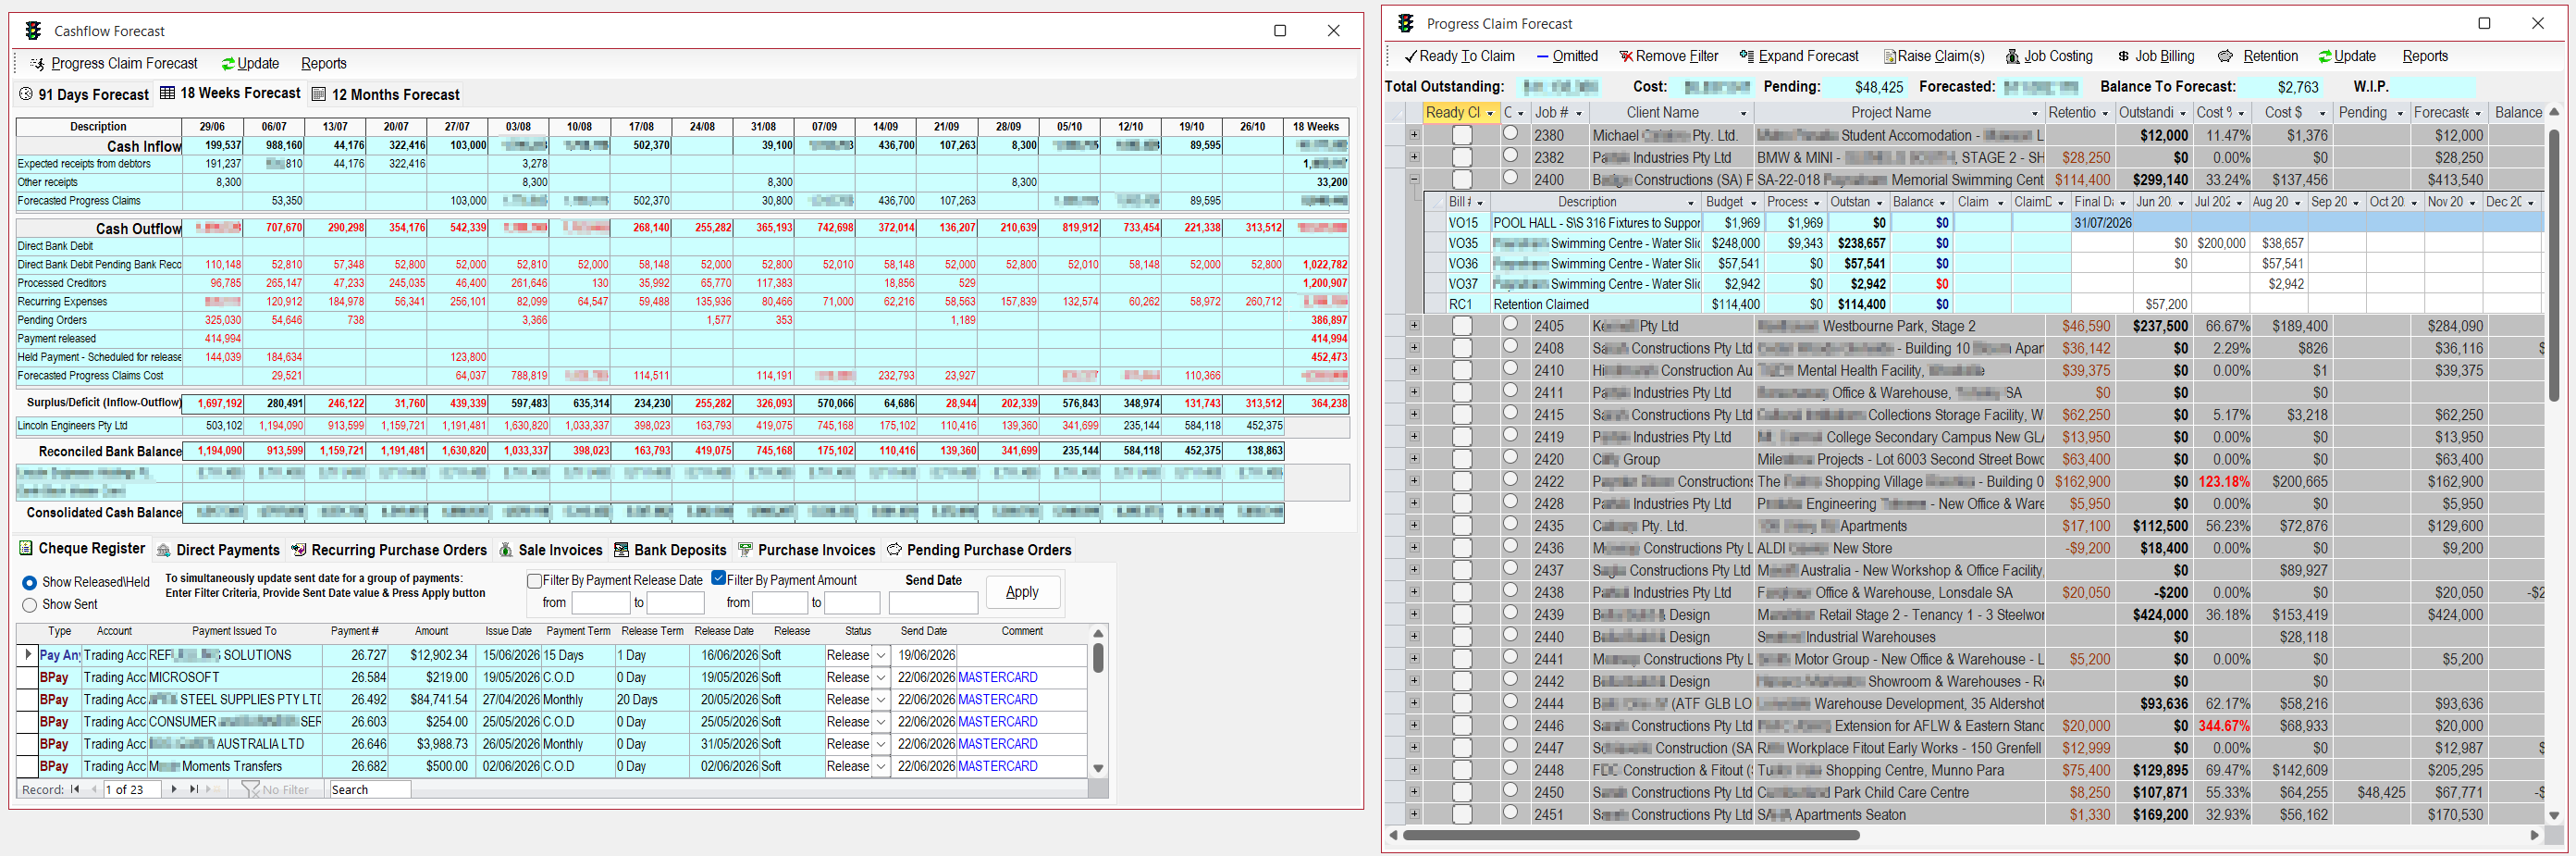2576x856 pixels.
Task: Enable Filter By Payment Release Date checkbox
Action: point(535,581)
